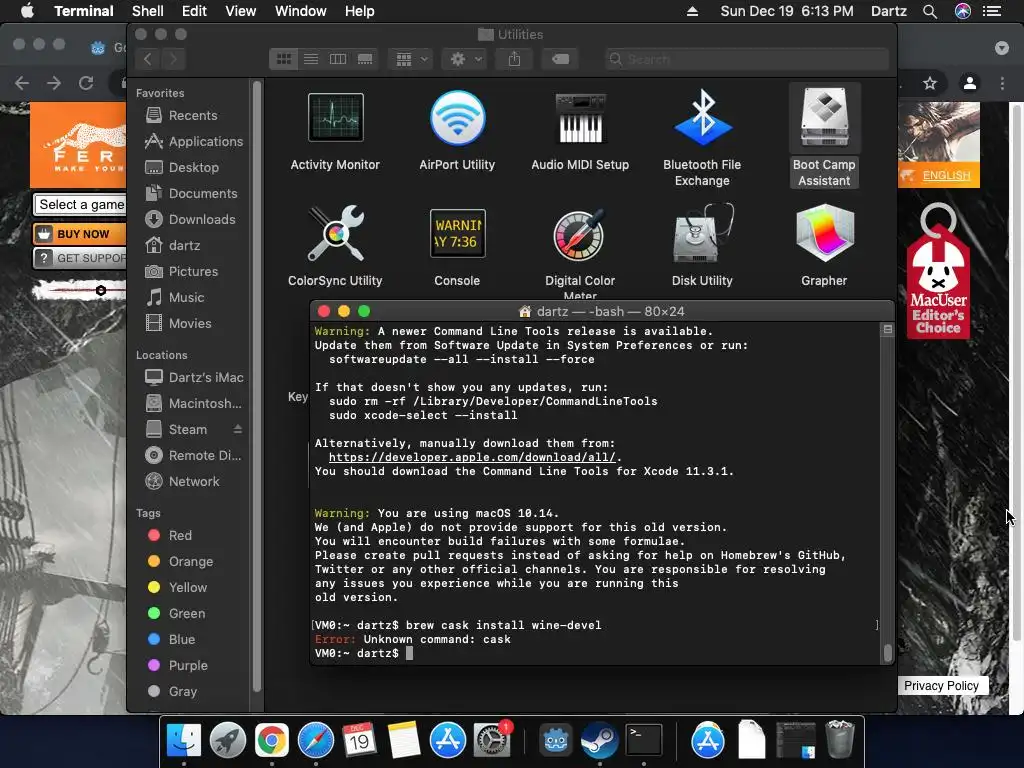Click Dartz user name in menu bar
This screenshot has height=768, width=1024.
point(889,11)
